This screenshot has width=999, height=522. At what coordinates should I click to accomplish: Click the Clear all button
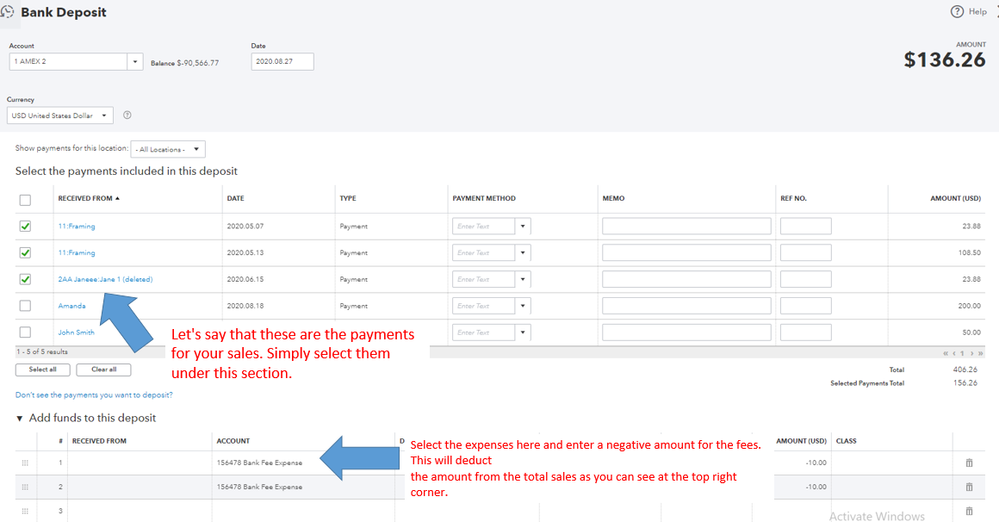tap(104, 370)
